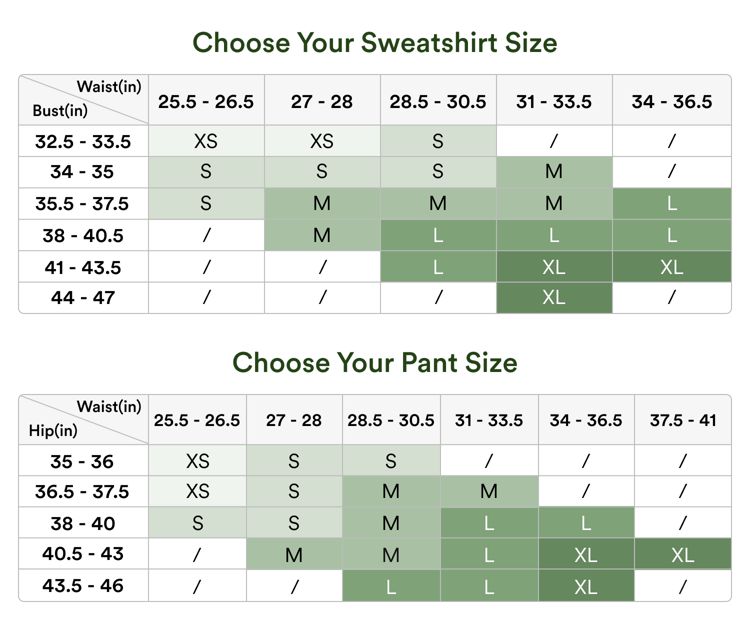Viewport: 750px width, 642px height.
Task: Select the 32.5 - 33.5 bust row label
Action: click(82, 141)
